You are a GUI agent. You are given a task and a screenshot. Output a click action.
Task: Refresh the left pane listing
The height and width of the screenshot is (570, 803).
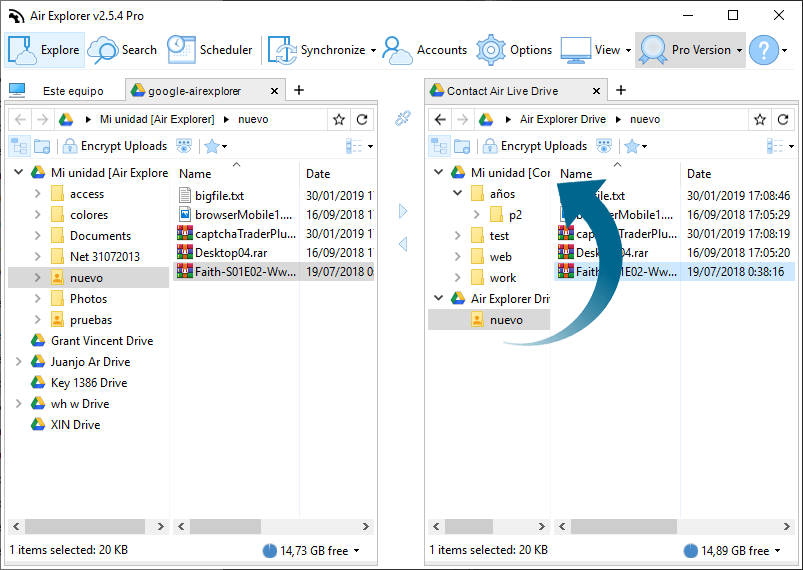(x=362, y=119)
